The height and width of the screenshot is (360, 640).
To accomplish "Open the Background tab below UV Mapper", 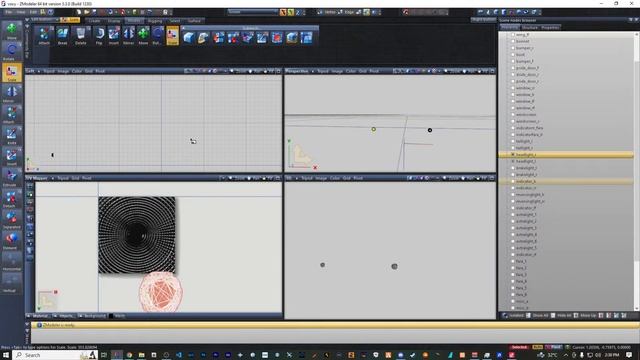I will (x=92, y=316).
